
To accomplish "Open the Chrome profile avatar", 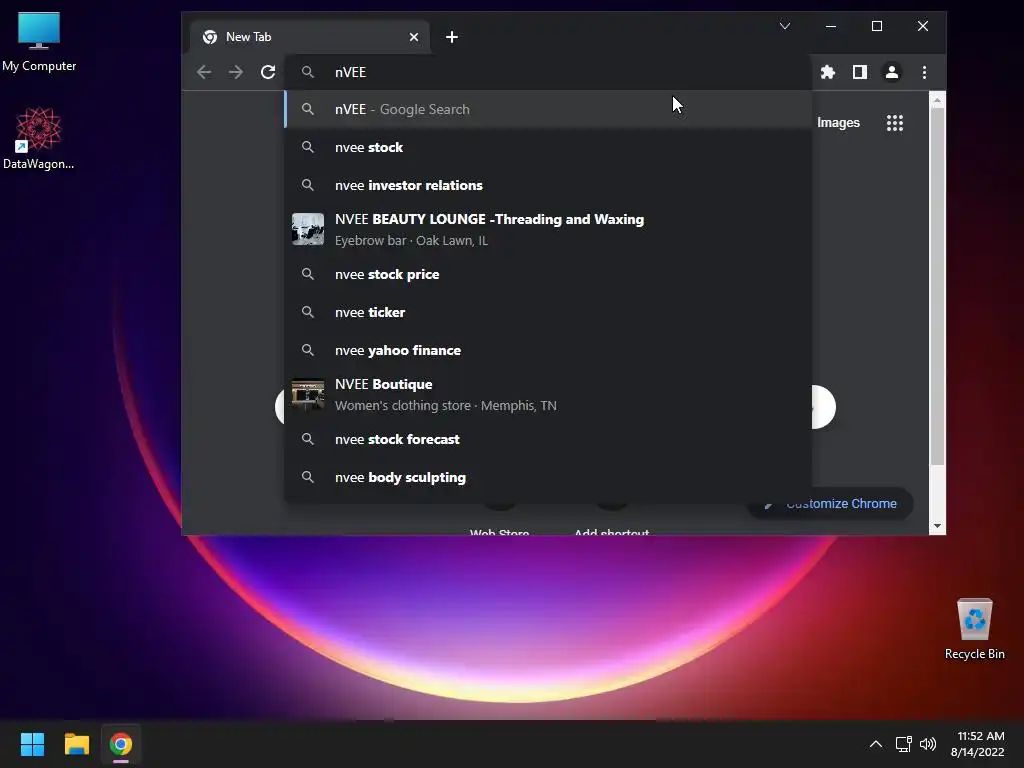I will tap(892, 72).
